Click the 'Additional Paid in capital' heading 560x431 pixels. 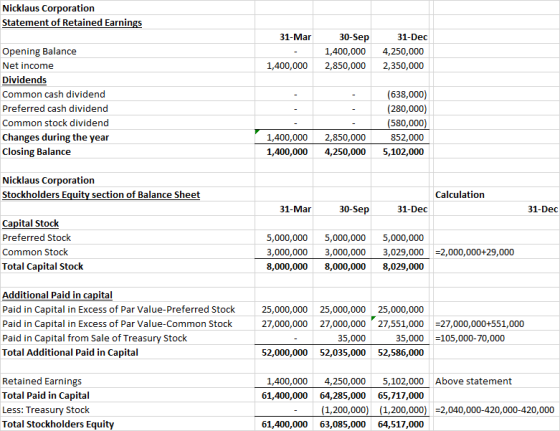57,295
